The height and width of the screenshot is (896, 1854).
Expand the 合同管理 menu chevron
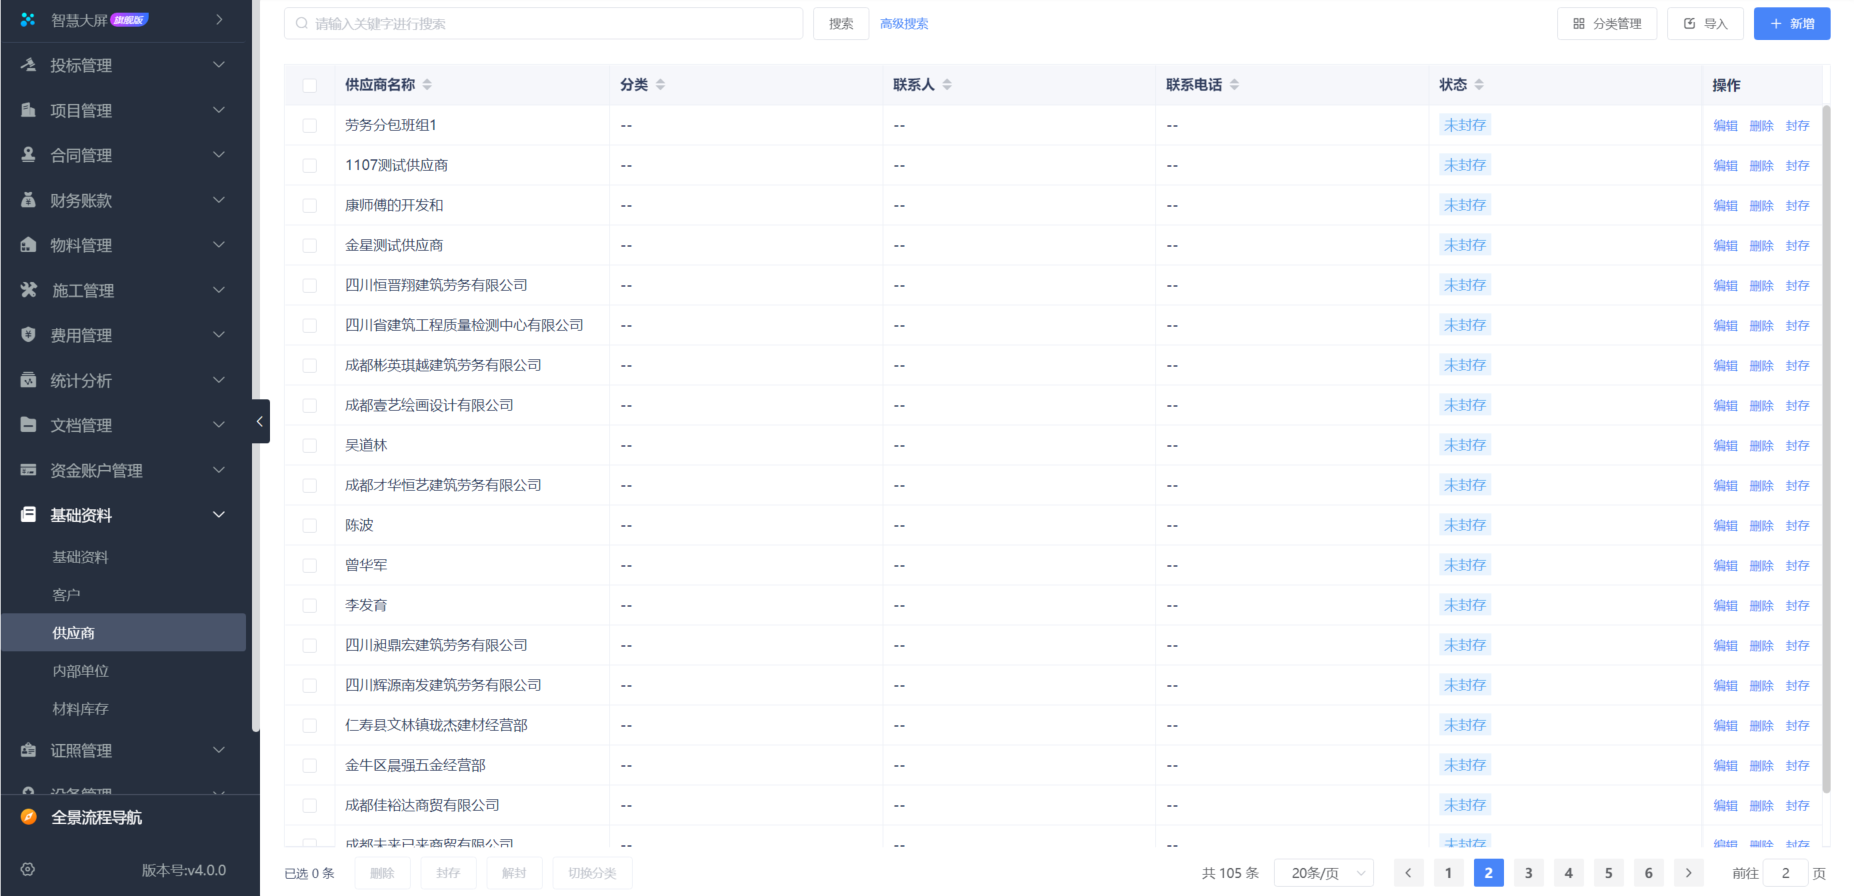pyautogui.click(x=219, y=155)
